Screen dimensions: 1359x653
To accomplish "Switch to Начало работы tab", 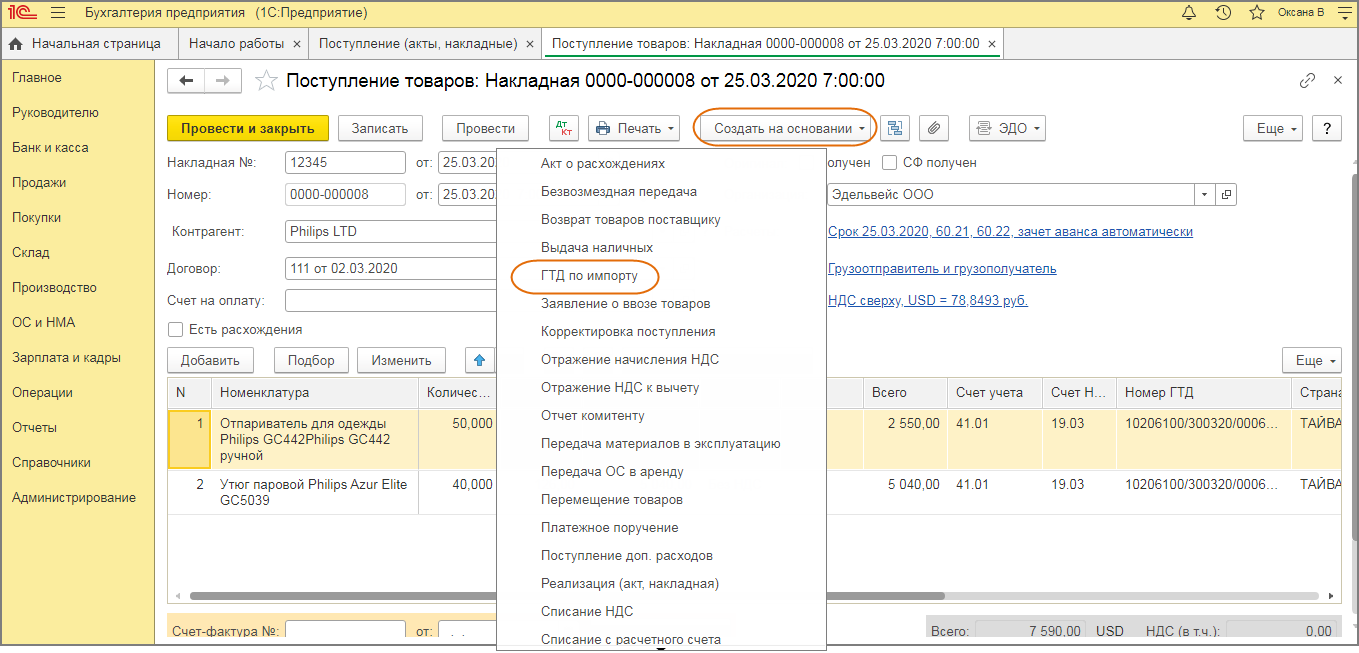I will click(x=236, y=44).
